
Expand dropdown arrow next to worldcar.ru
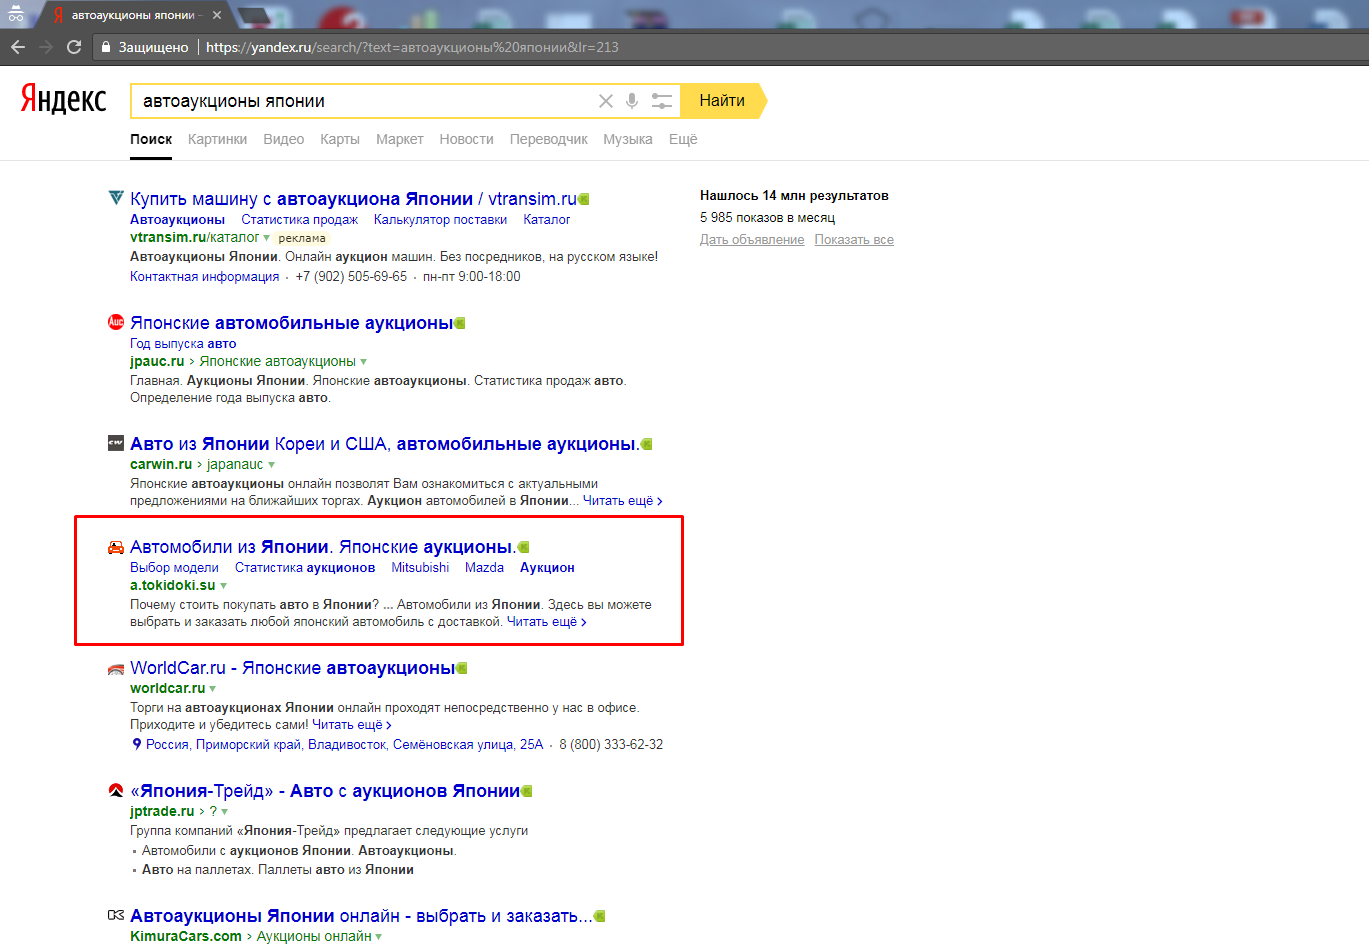(x=213, y=689)
